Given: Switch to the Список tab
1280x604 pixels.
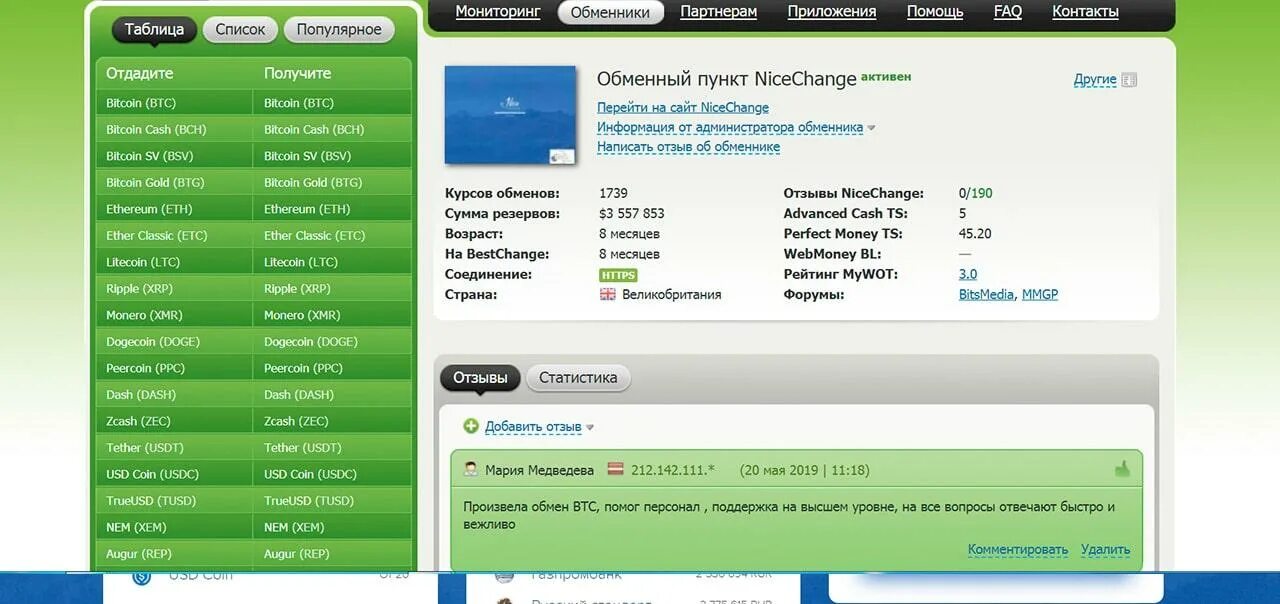Looking at the screenshot, I should pos(240,29).
